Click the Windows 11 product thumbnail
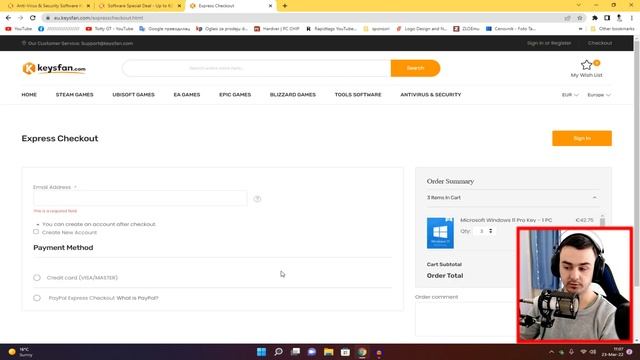The height and width of the screenshot is (360, 640). pyautogui.click(x=440, y=233)
